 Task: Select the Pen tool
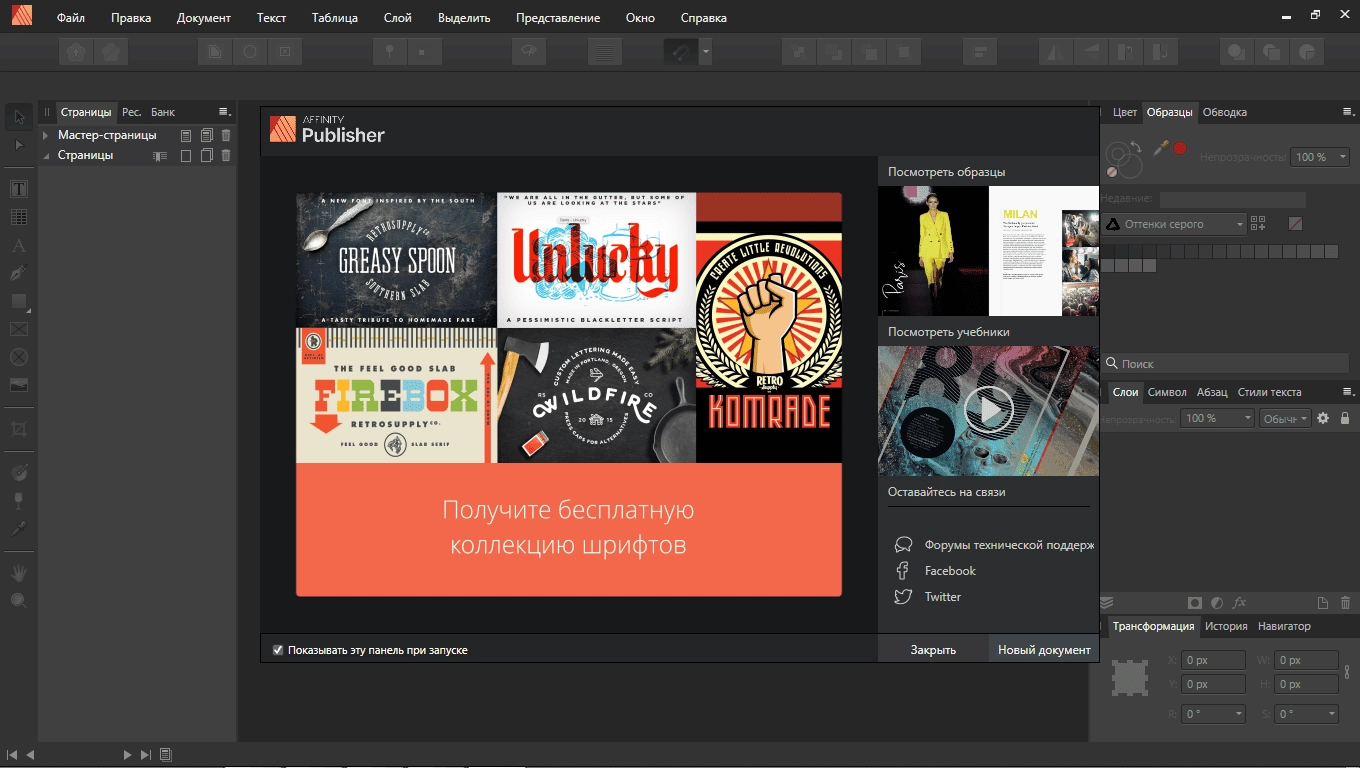coord(19,273)
